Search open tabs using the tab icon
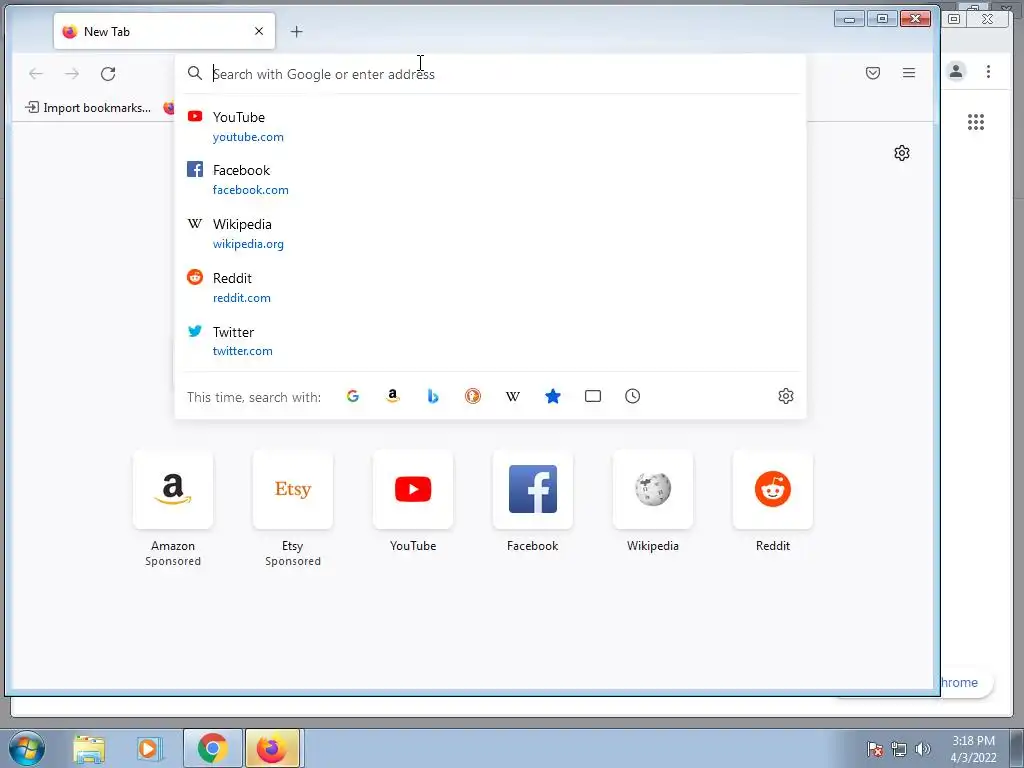Screen dimensions: 1024x768 pyautogui.click(x=593, y=396)
